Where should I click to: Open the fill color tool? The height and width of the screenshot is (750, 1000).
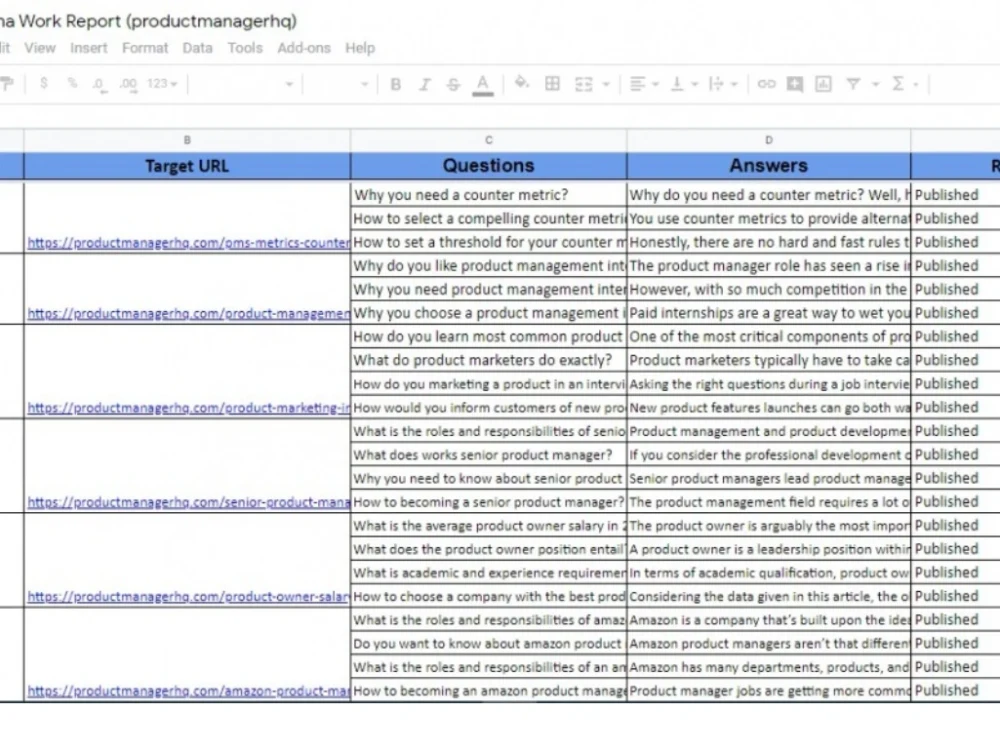click(520, 83)
